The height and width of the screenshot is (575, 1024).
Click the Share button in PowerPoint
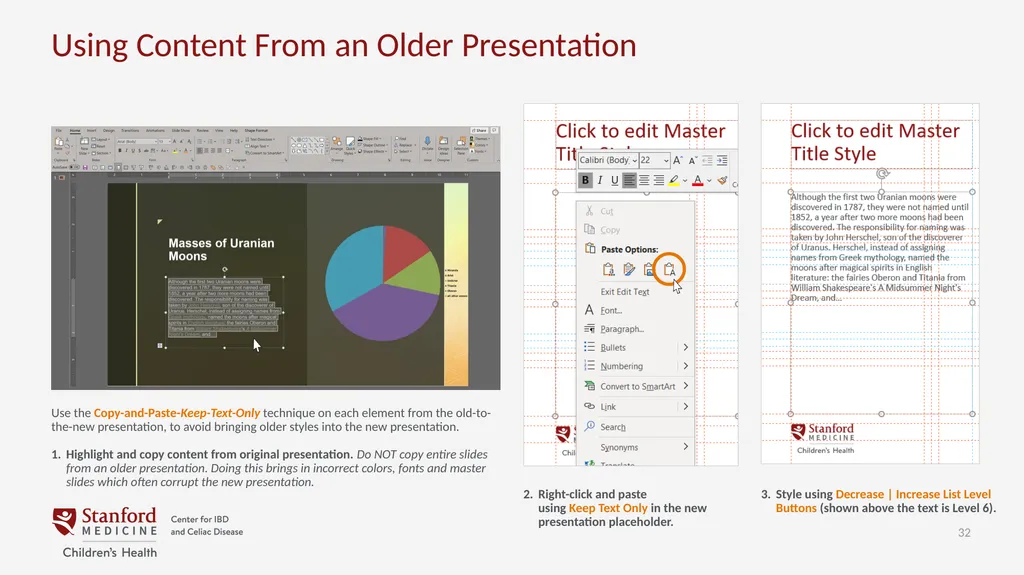click(x=479, y=130)
